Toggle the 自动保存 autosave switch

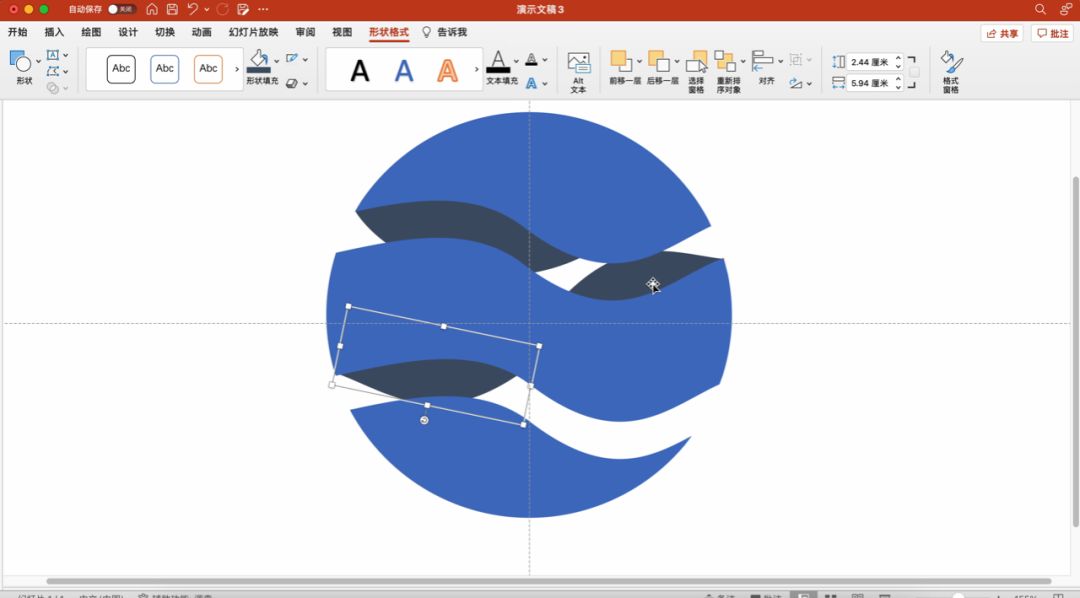(x=122, y=9)
